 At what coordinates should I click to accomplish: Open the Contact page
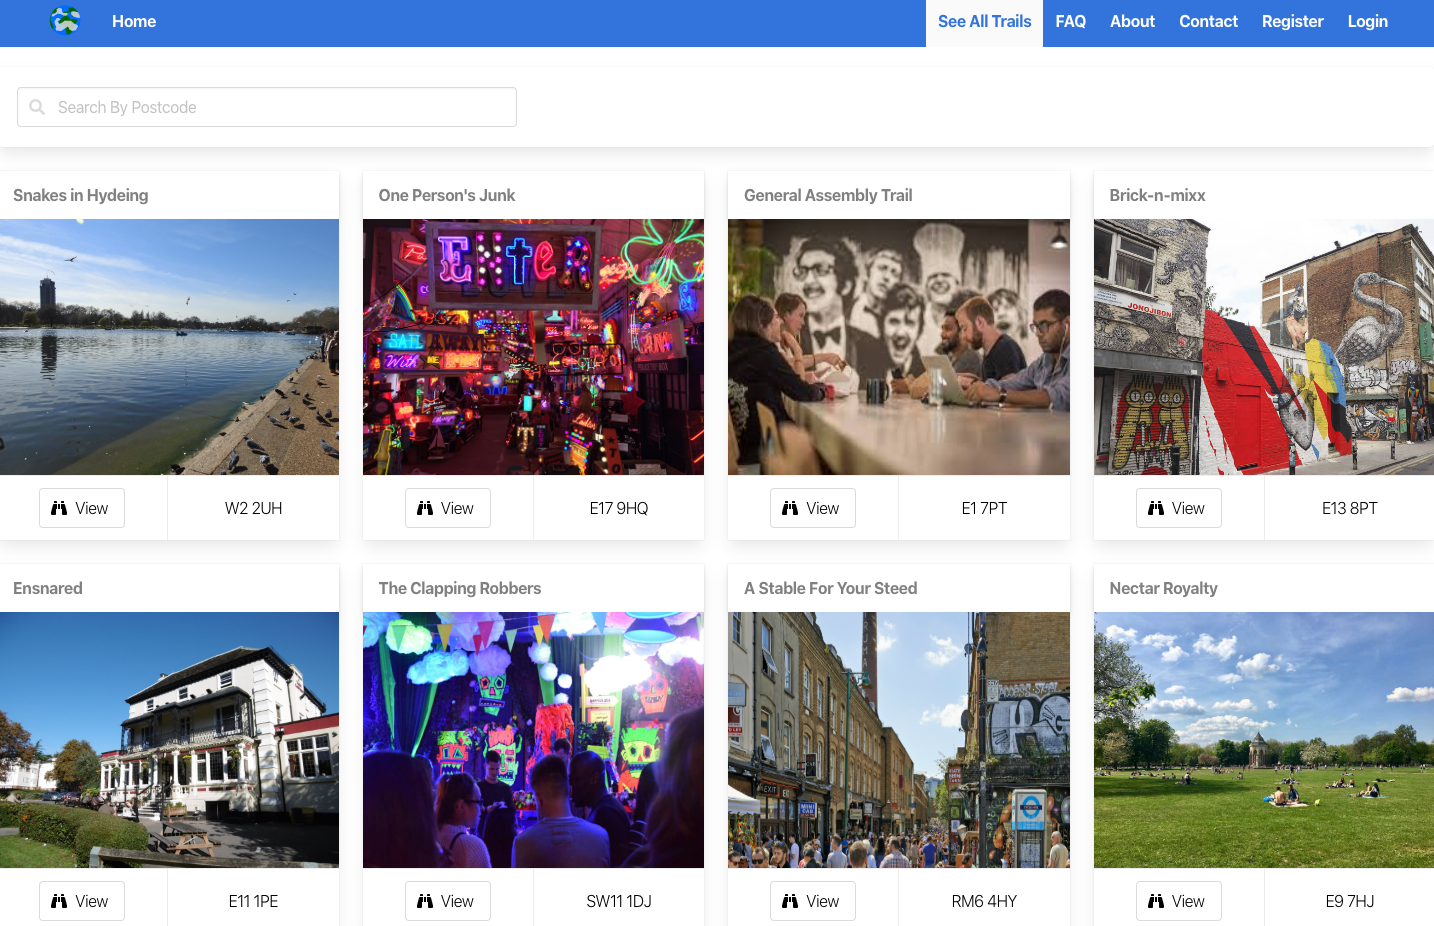(1208, 21)
